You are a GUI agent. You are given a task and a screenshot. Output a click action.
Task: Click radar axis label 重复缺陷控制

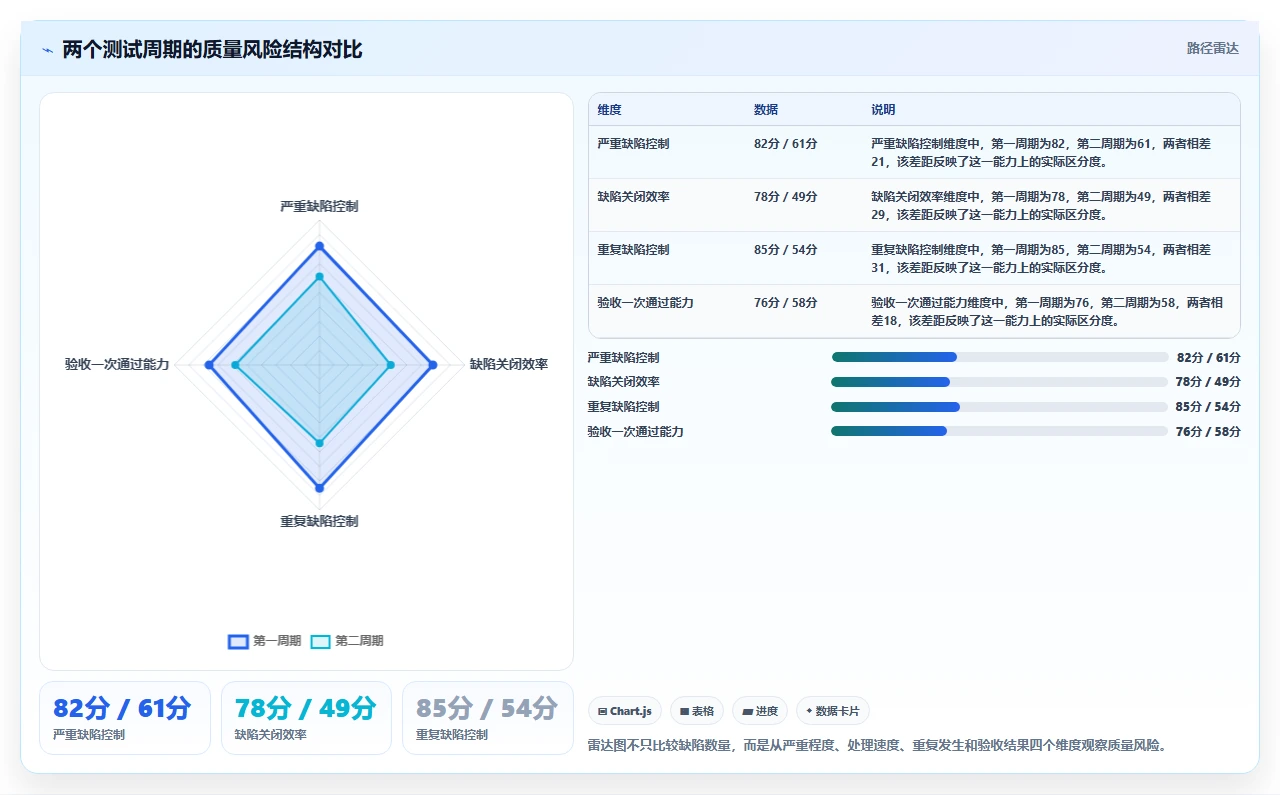[x=319, y=522]
